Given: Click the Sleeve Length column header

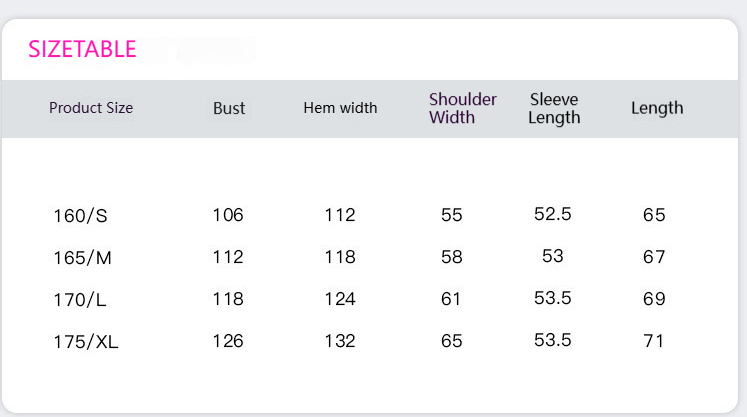Looking at the screenshot, I should [555, 108].
